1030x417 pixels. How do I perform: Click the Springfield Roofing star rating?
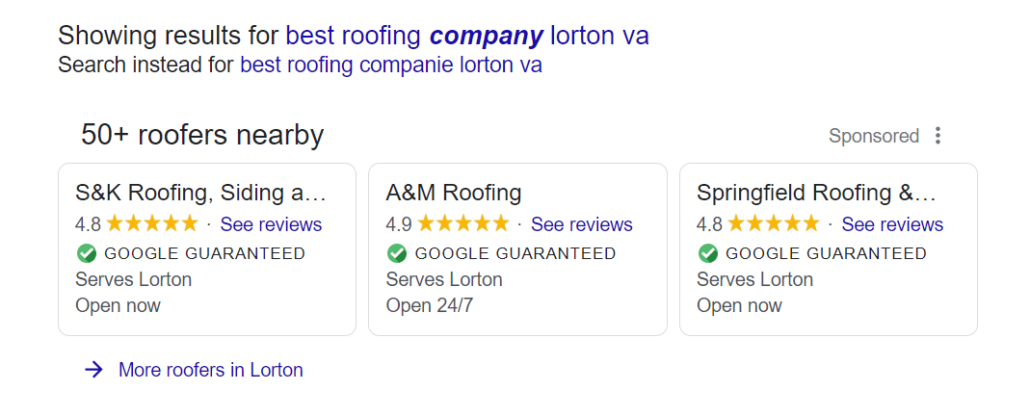pyautogui.click(x=774, y=224)
